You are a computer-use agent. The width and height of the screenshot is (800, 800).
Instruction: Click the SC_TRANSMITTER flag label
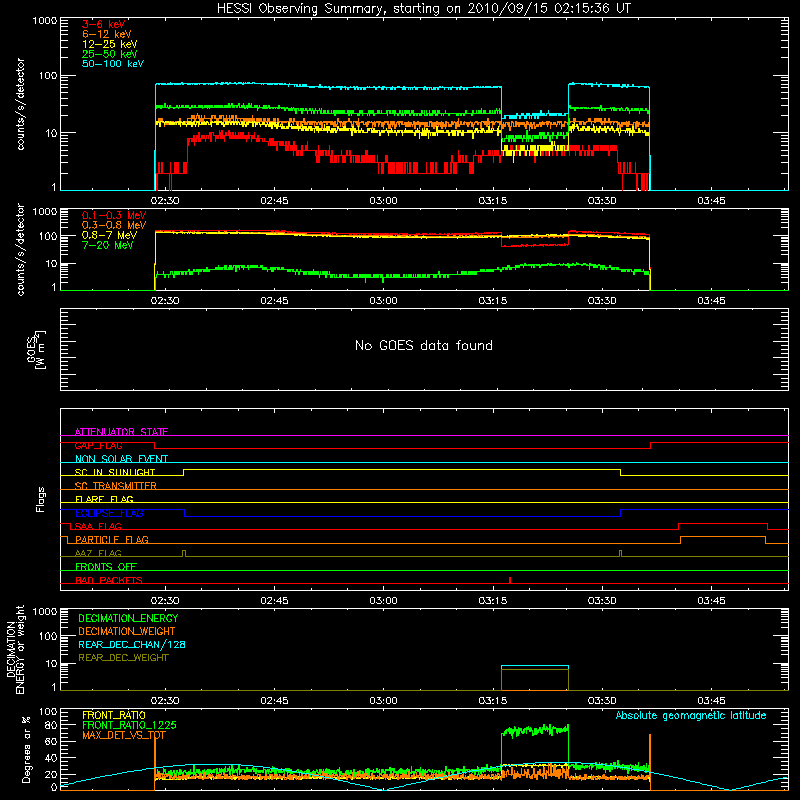click(x=116, y=486)
